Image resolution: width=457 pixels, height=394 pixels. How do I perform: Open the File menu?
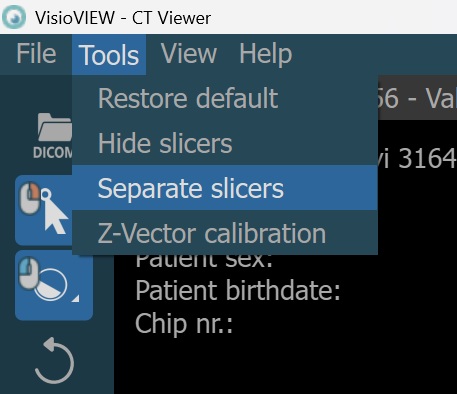[x=36, y=54]
